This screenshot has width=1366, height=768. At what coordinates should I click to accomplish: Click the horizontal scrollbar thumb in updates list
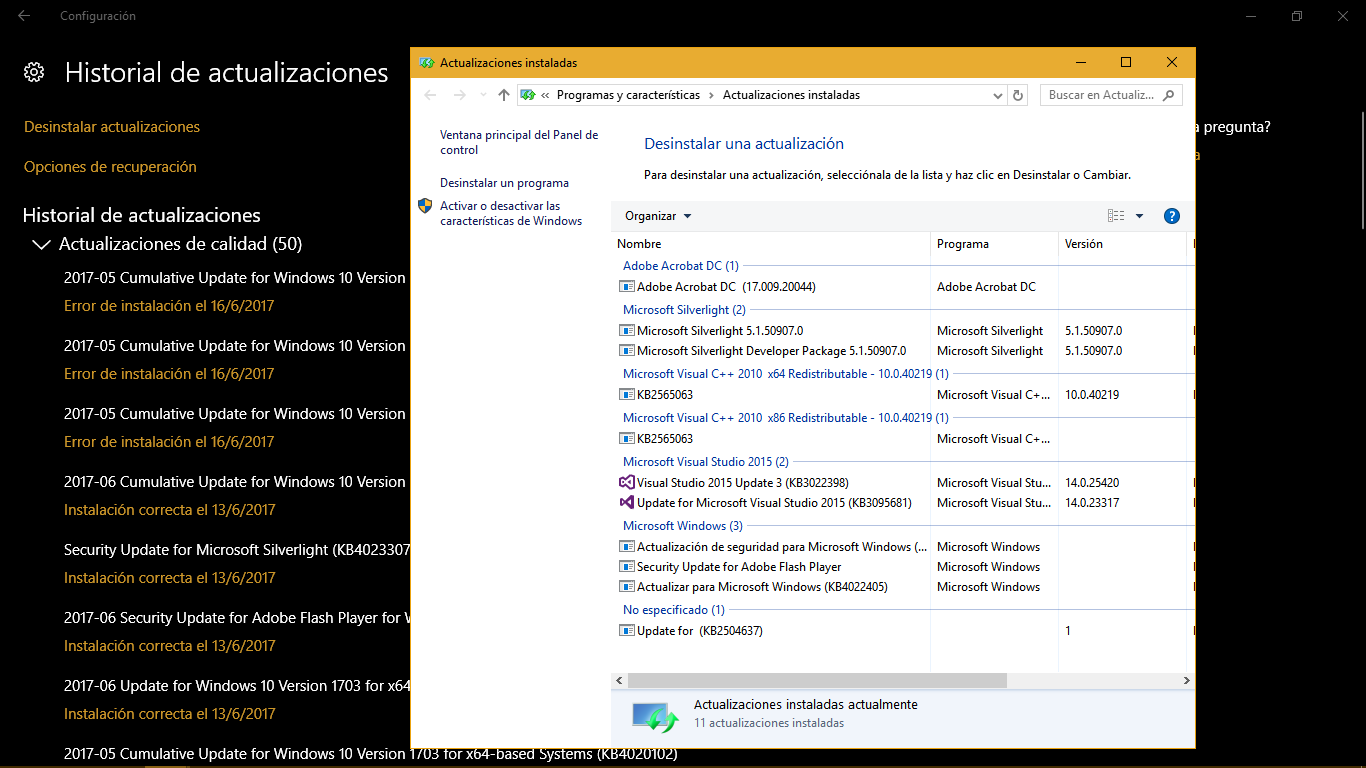coord(817,680)
